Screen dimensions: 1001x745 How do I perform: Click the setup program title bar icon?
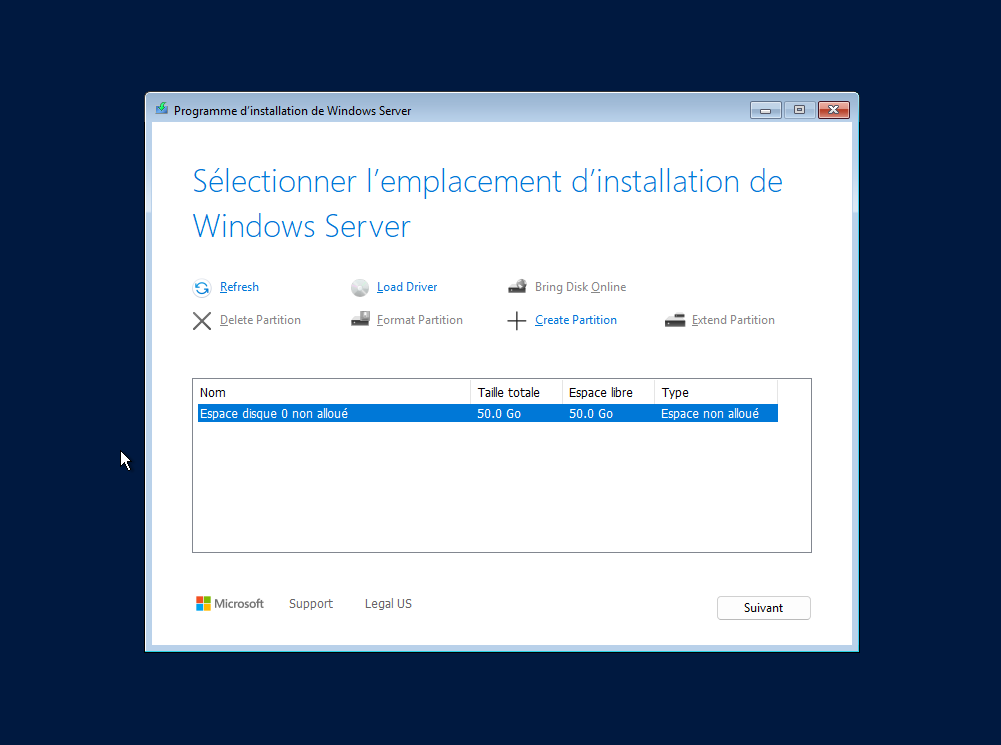[162, 109]
